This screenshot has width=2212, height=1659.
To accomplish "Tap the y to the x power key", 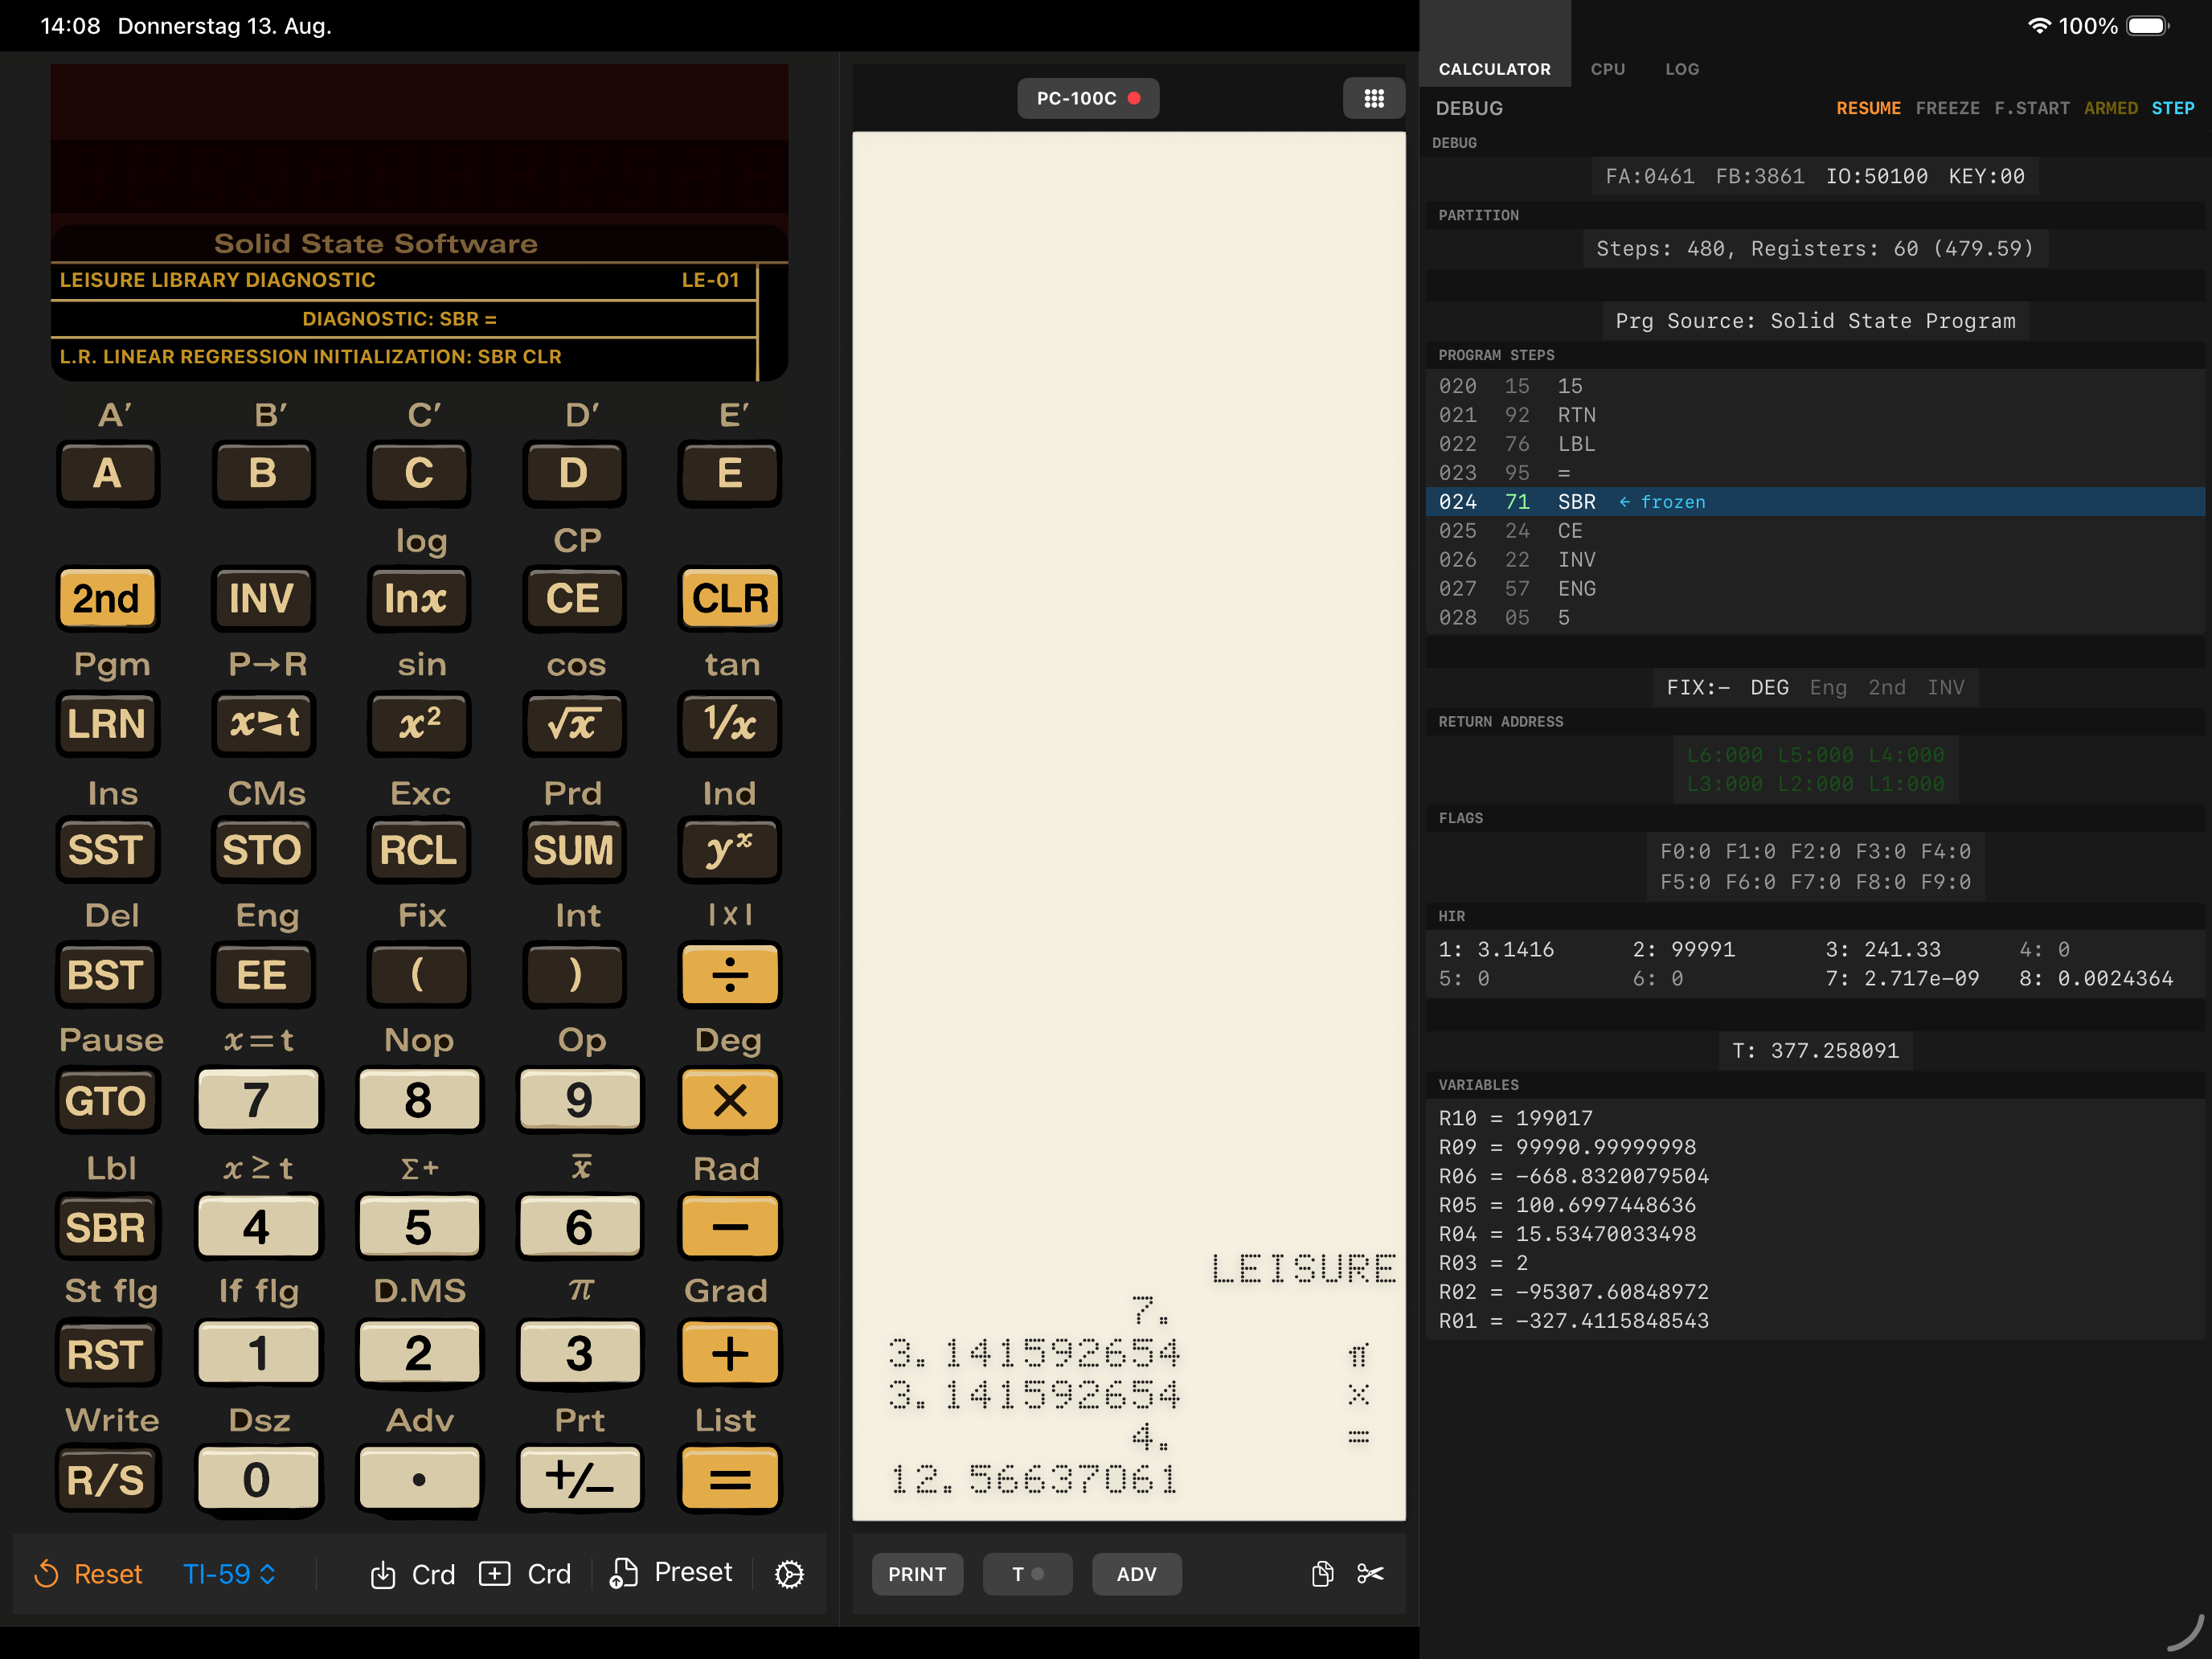I will point(730,849).
